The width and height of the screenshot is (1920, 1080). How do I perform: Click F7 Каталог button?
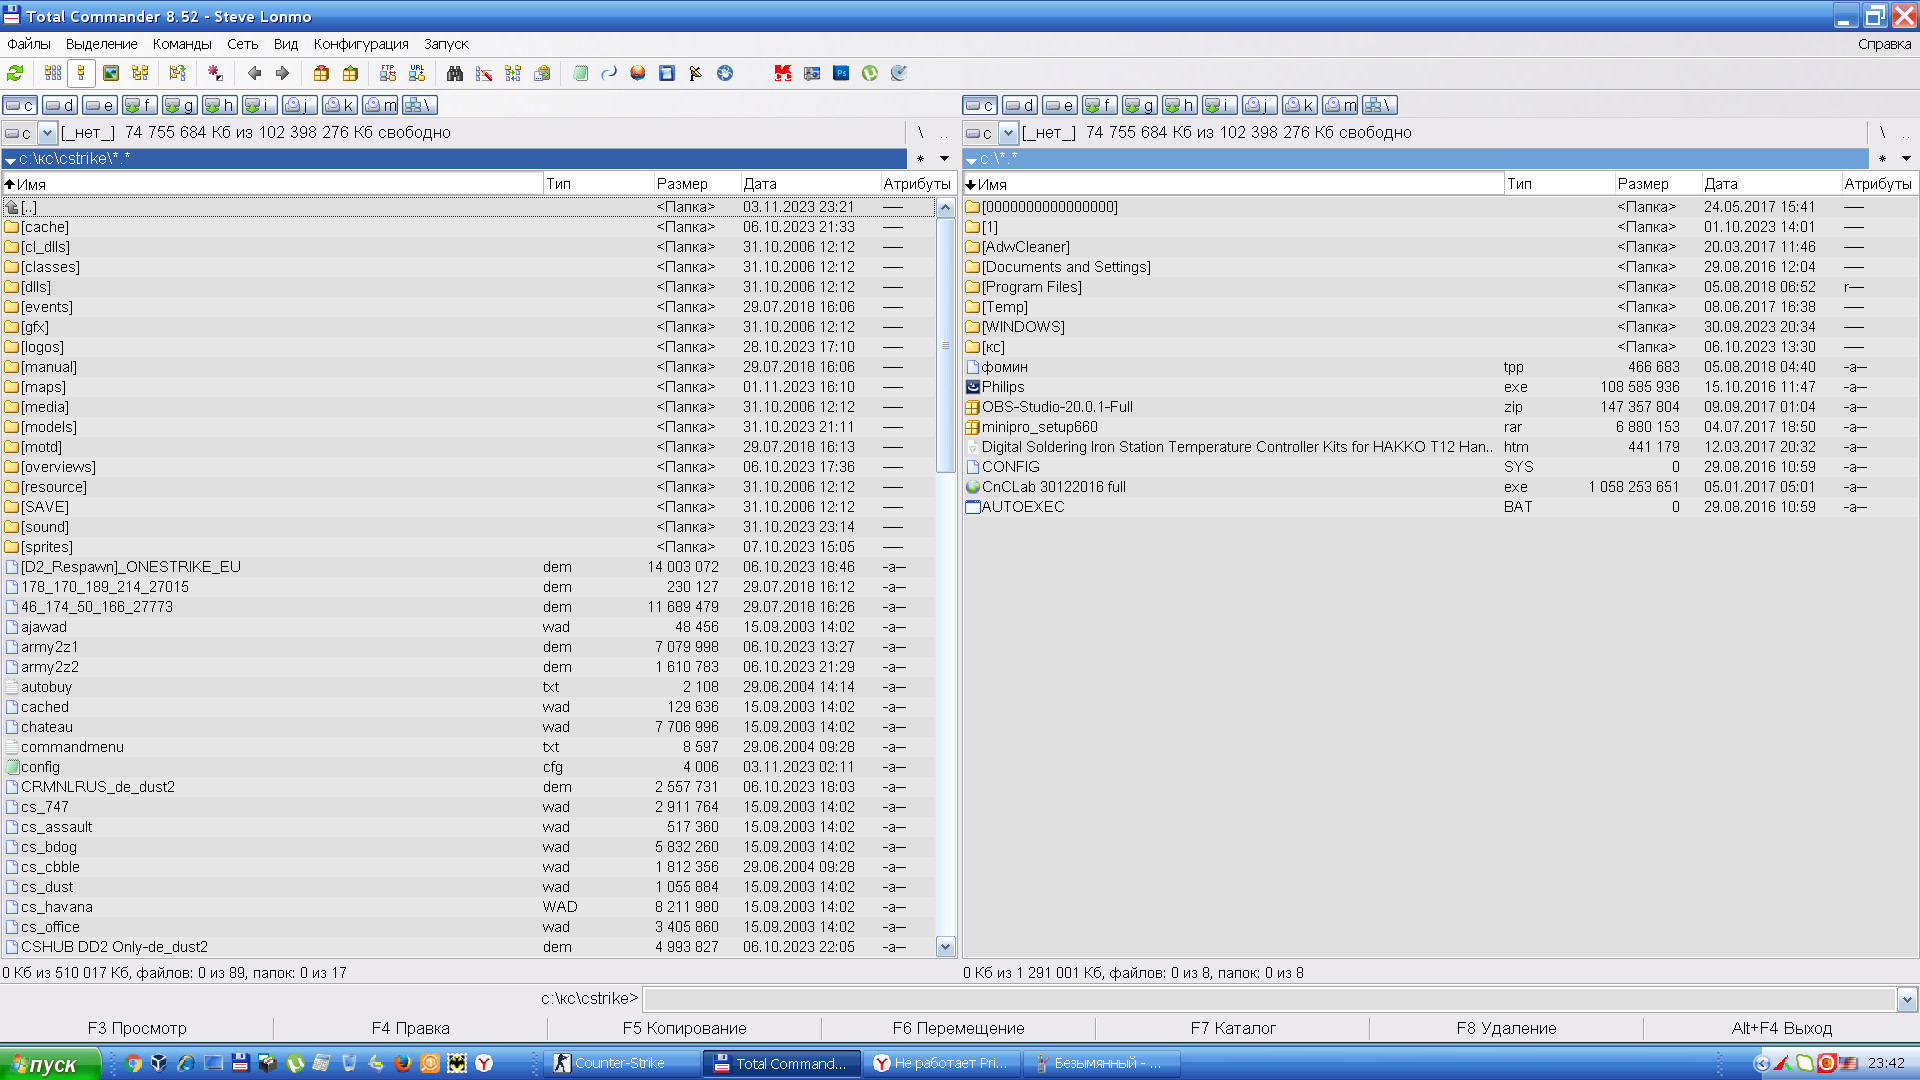click(1233, 1028)
